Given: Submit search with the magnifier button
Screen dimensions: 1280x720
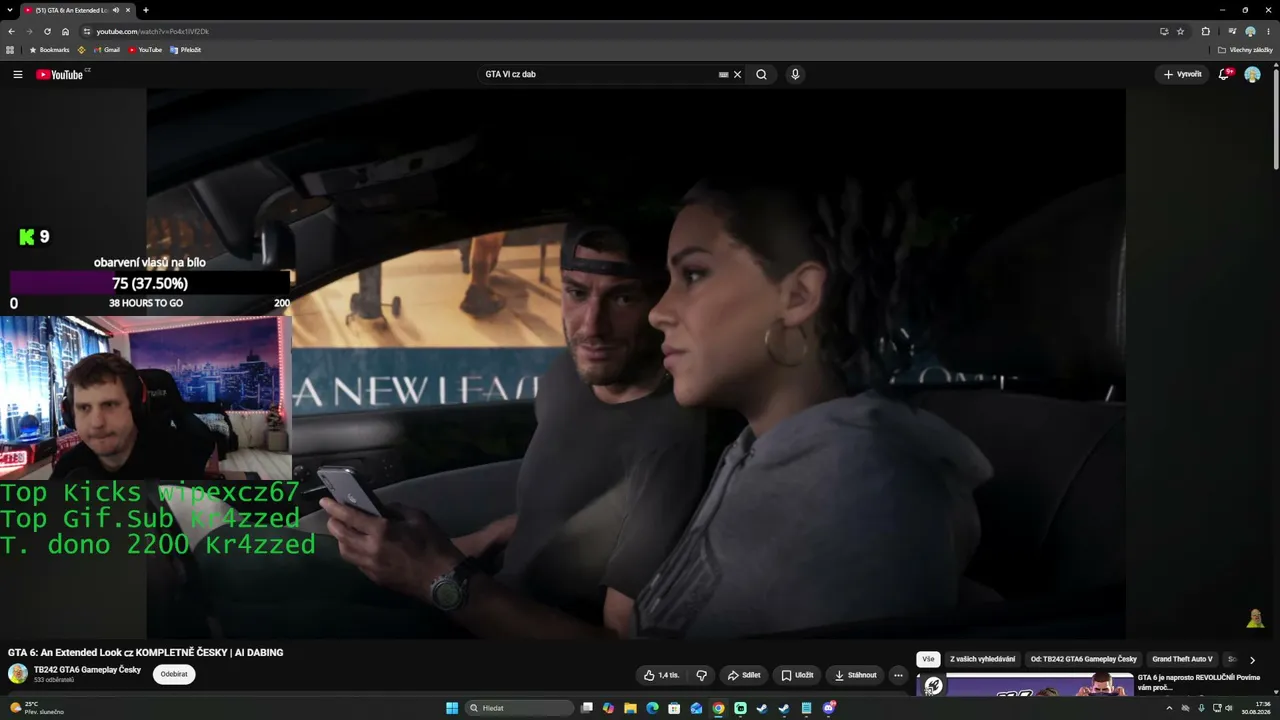Looking at the screenshot, I should coord(761,74).
